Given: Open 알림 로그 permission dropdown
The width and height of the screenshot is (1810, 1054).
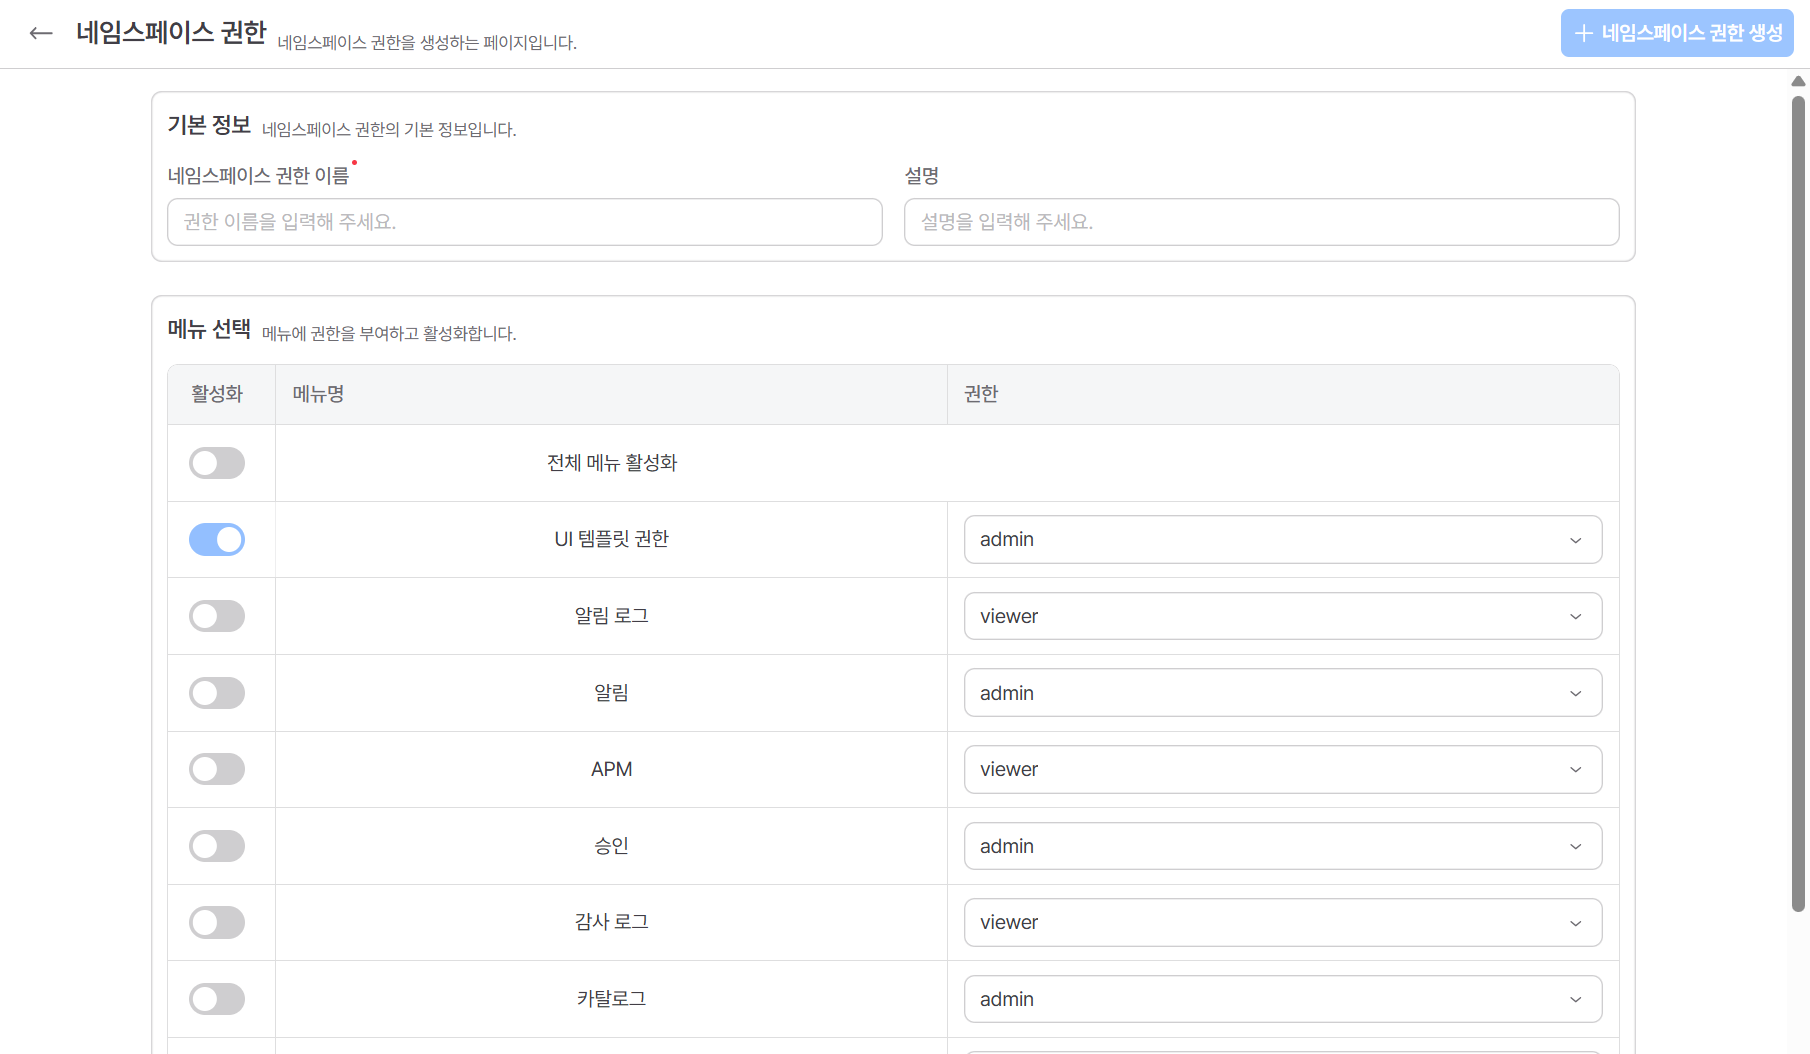Looking at the screenshot, I should point(1283,616).
